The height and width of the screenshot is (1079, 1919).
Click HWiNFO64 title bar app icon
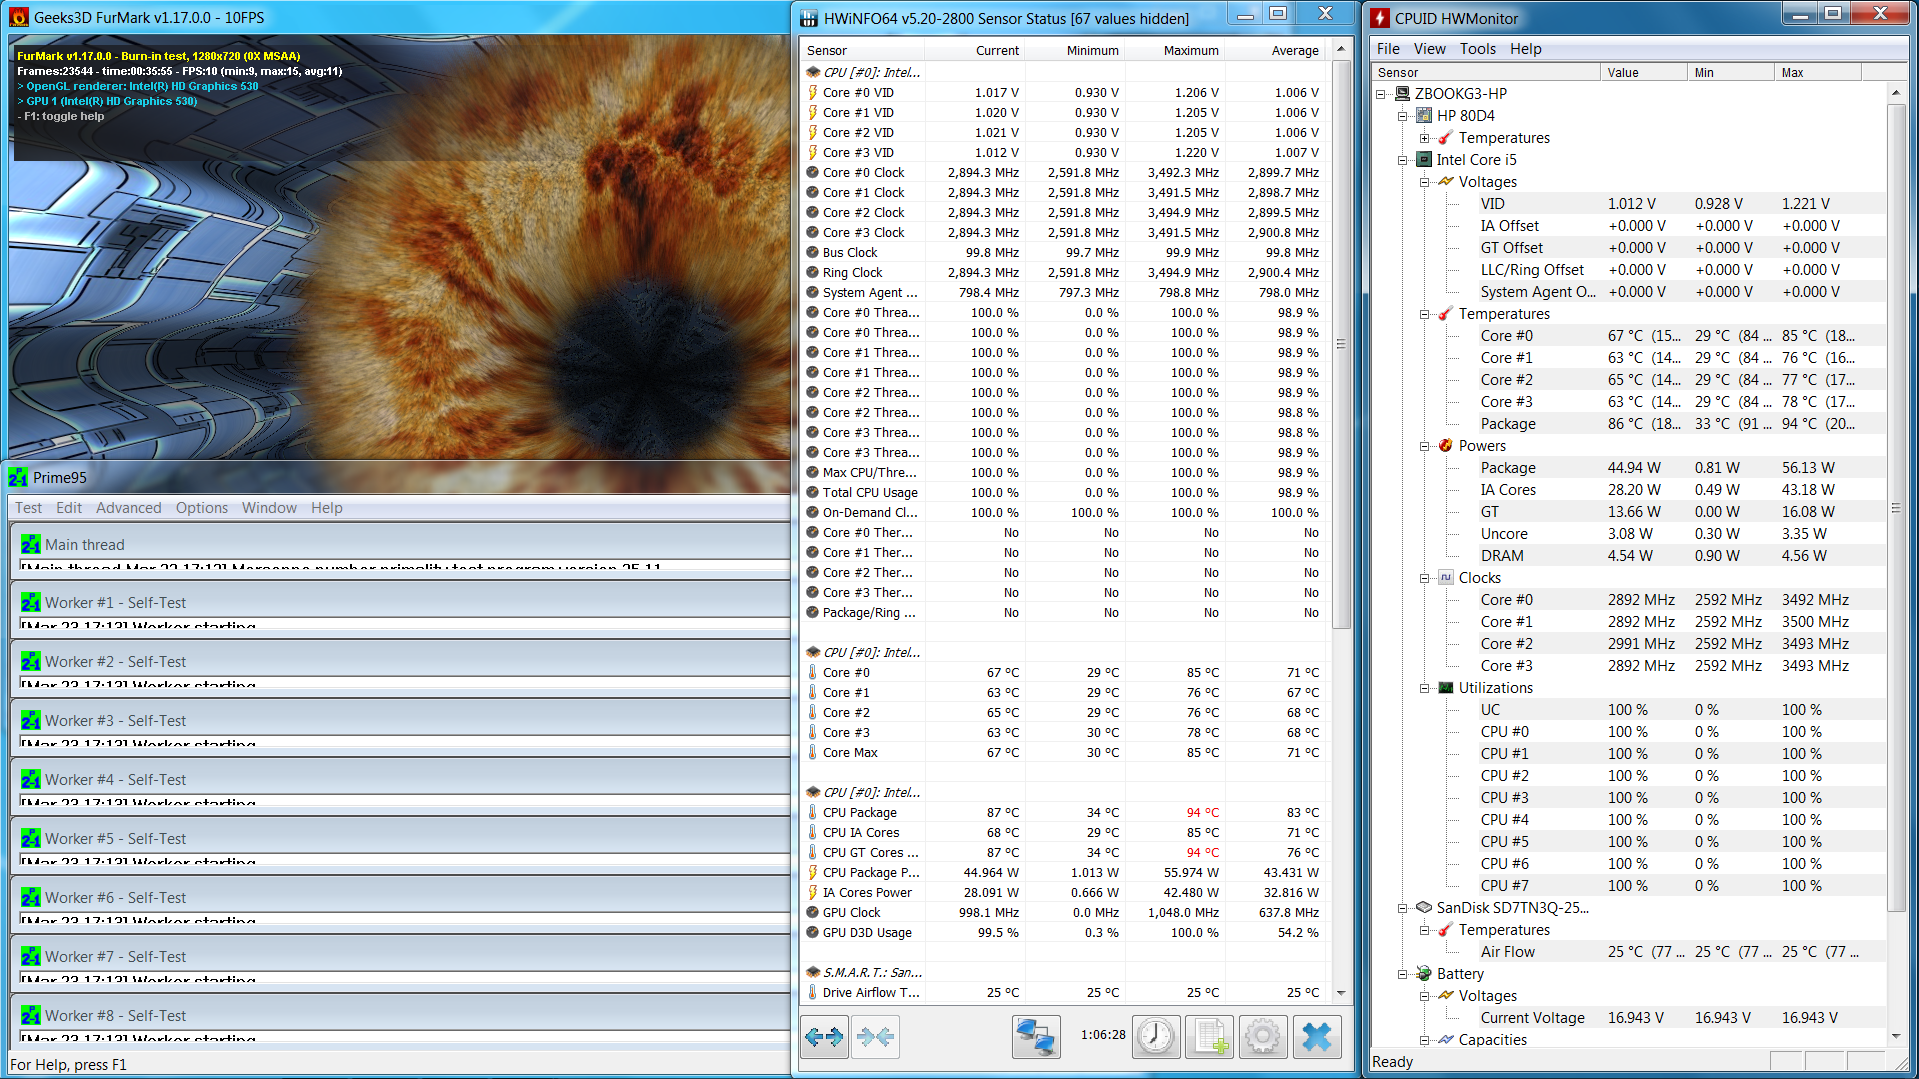tap(808, 17)
